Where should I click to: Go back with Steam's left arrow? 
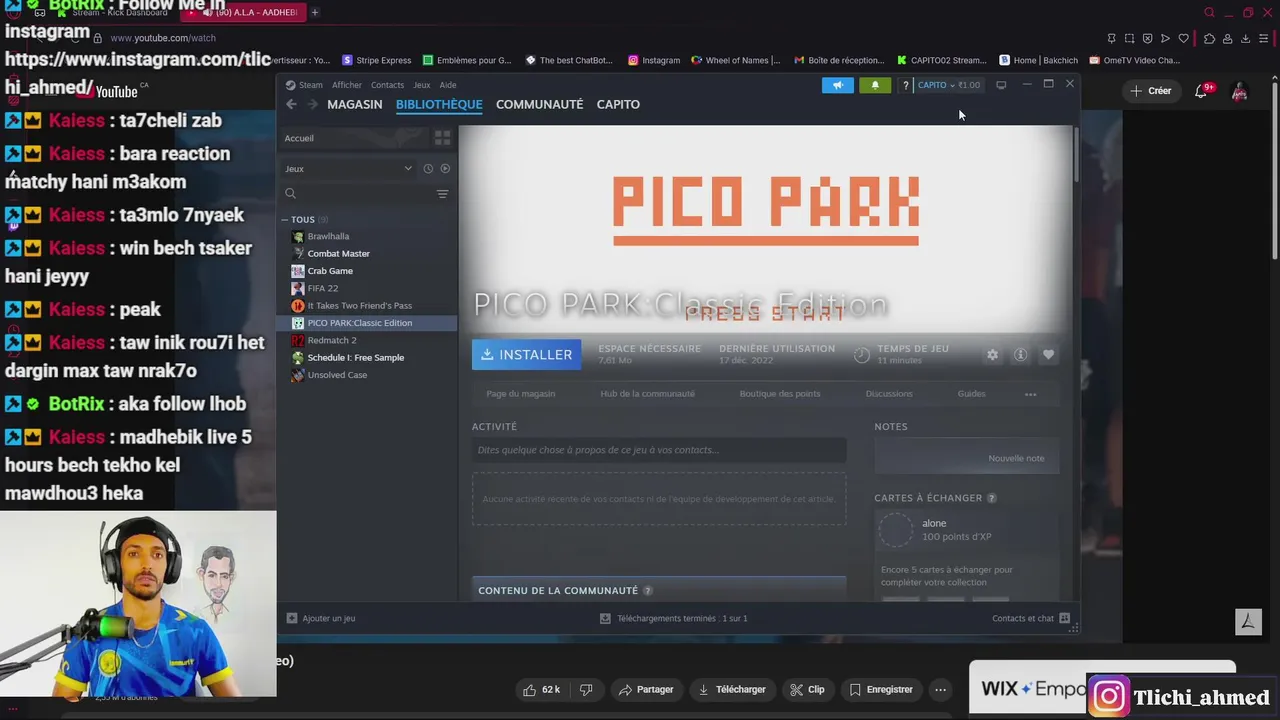[x=291, y=104]
